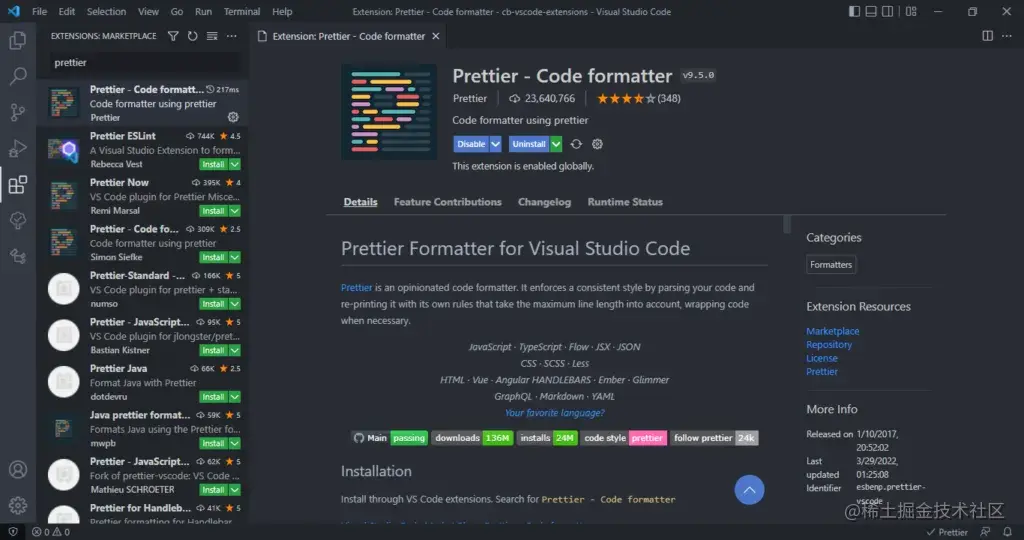Switch to the Runtime Status tab
This screenshot has height=540, width=1024.
(x=625, y=202)
